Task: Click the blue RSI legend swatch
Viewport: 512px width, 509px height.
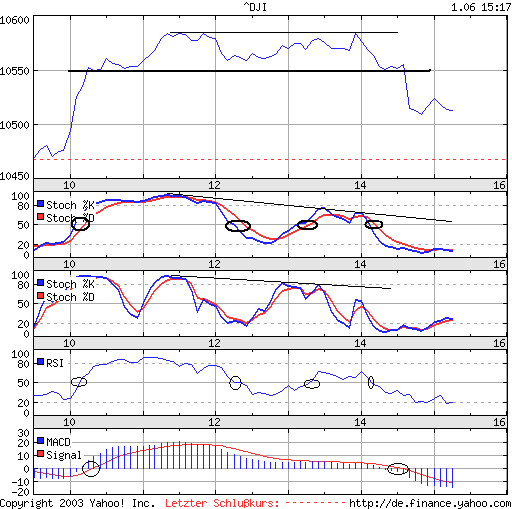Action: [x=40, y=362]
